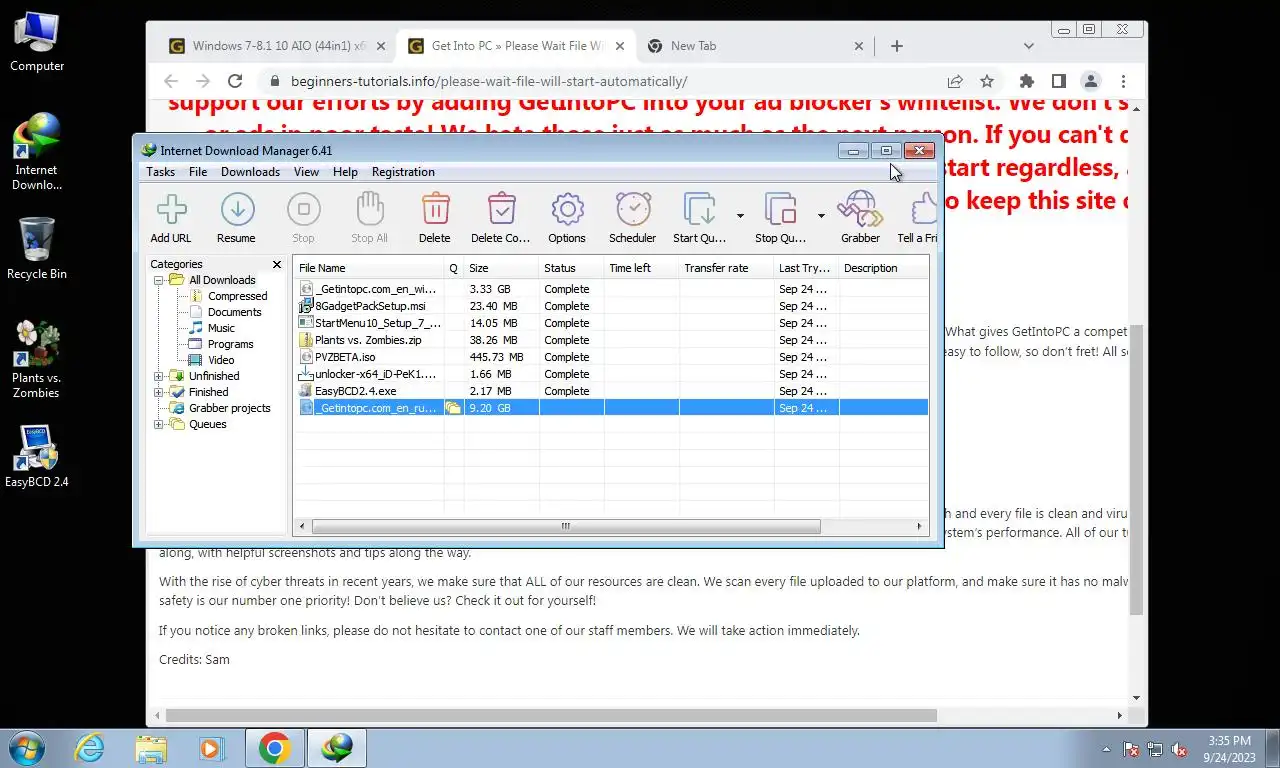Select StartMenu10_Setup download row
This screenshot has width=1280, height=768.
point(611,323)
